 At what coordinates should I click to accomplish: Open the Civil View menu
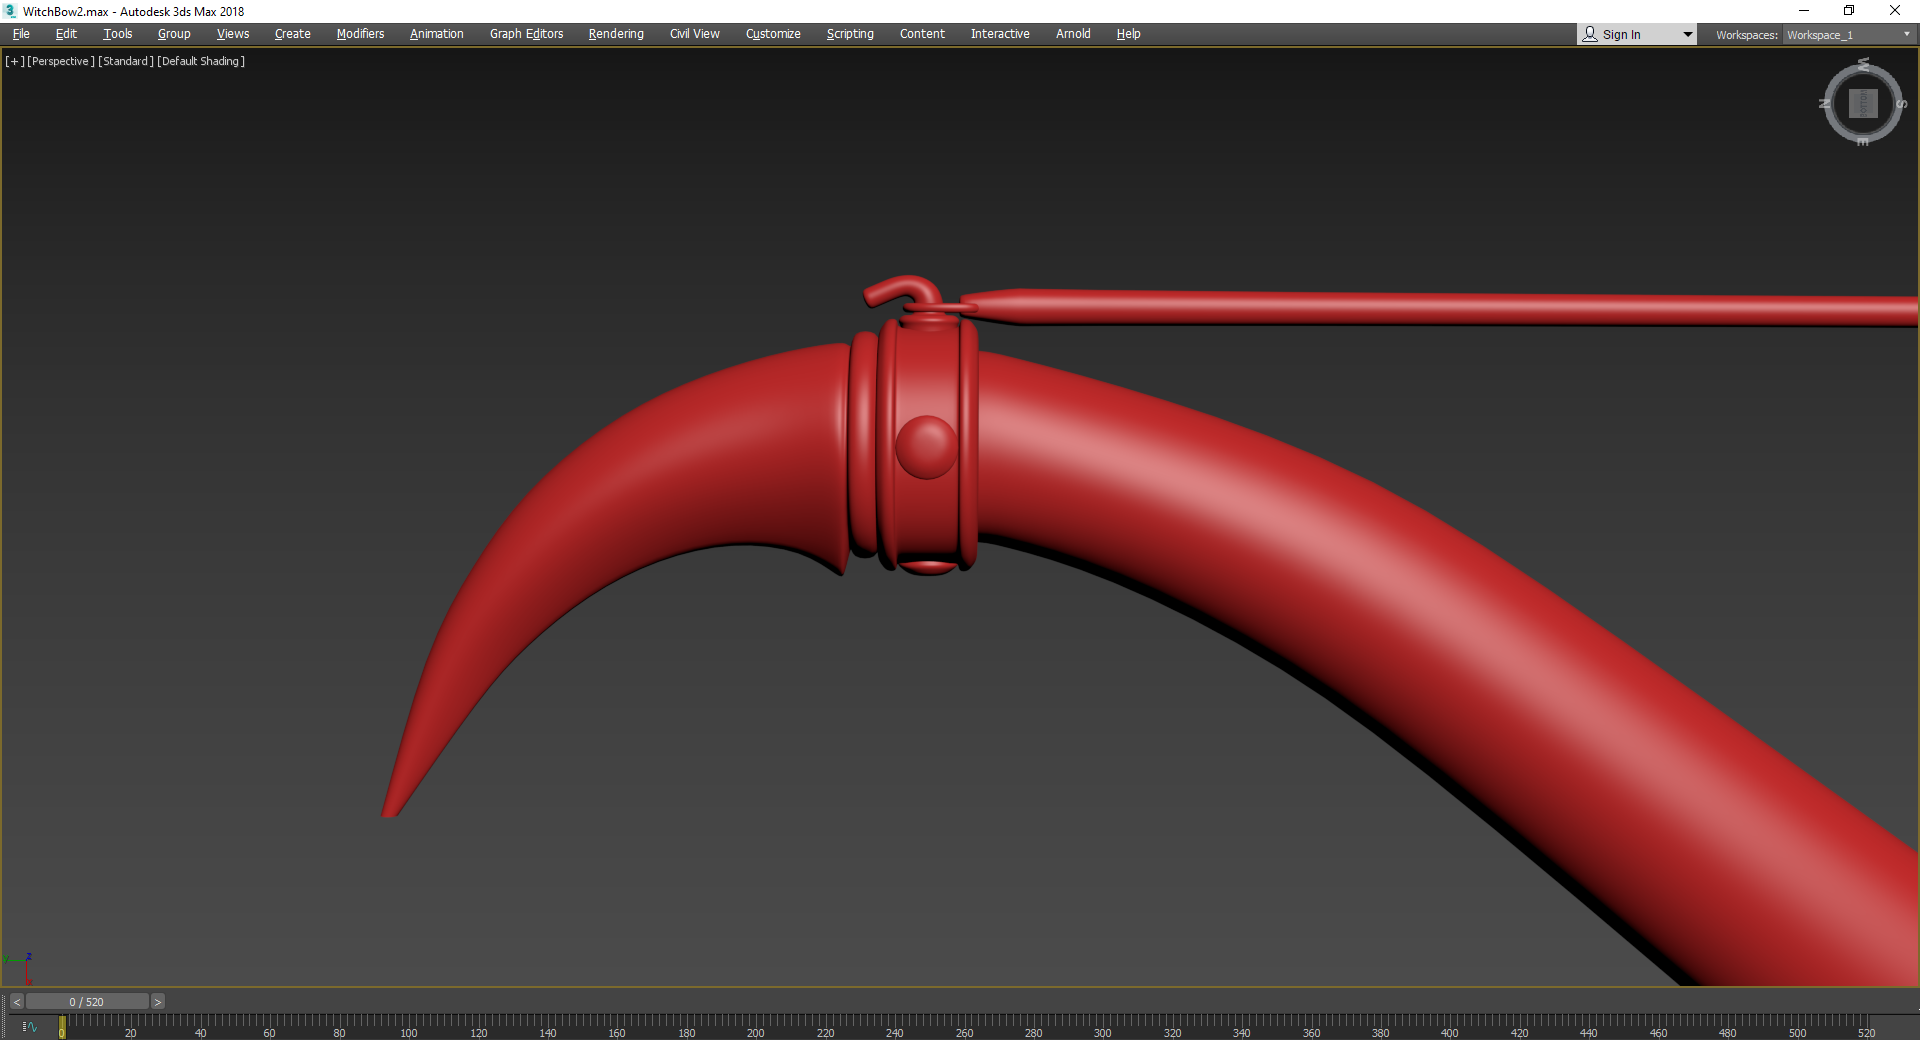point(695,34)
